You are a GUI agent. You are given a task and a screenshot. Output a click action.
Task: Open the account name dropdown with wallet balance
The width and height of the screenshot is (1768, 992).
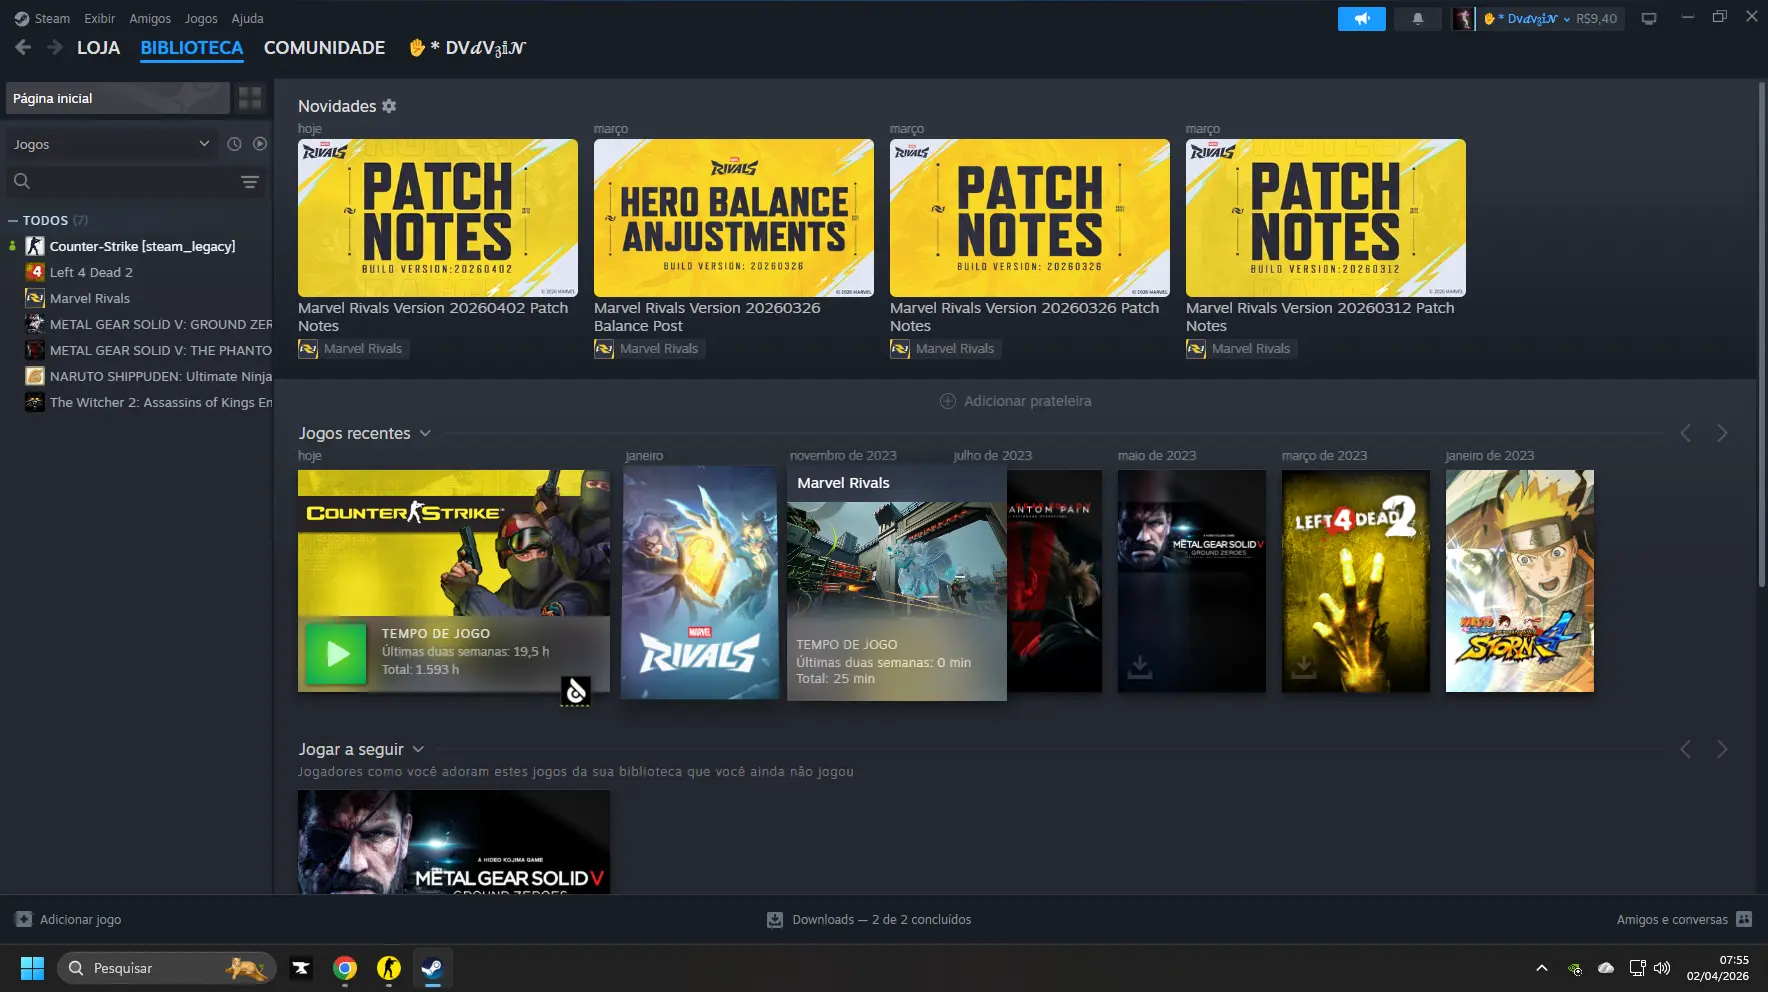(x=1551, y=19)
